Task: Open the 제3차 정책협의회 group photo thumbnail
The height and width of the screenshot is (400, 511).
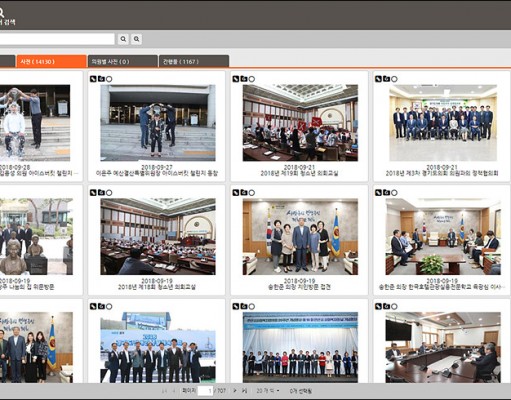Action: tap(443, 123)
